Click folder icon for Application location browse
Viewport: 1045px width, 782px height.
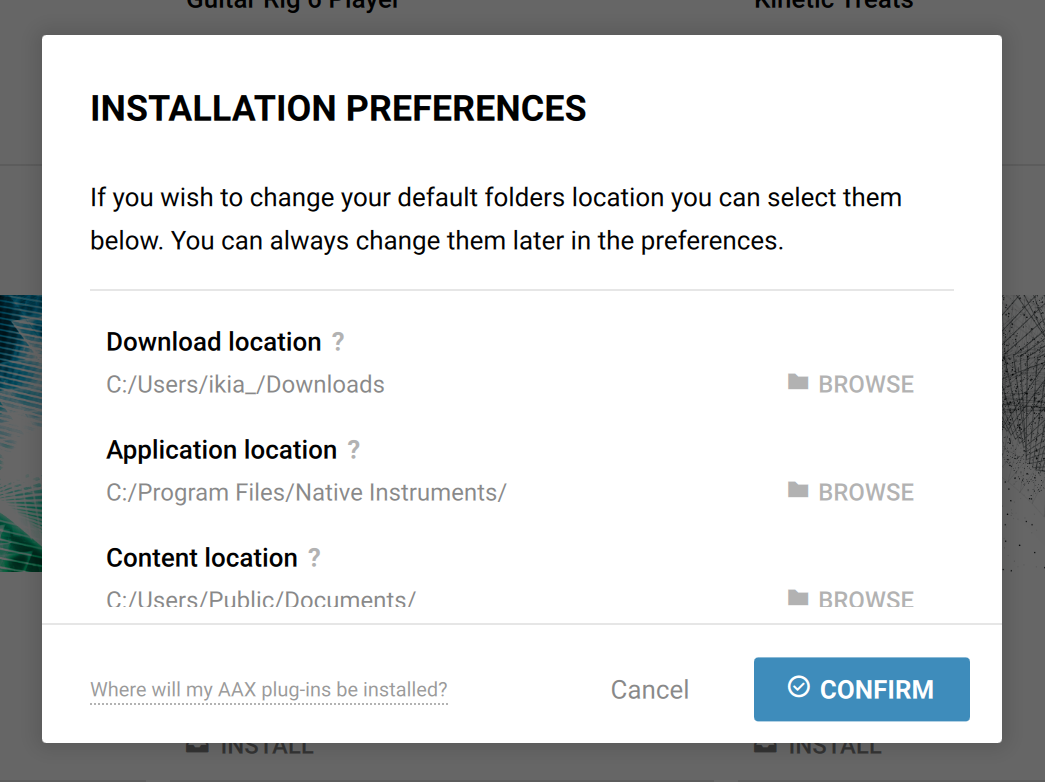click(798, 491)
